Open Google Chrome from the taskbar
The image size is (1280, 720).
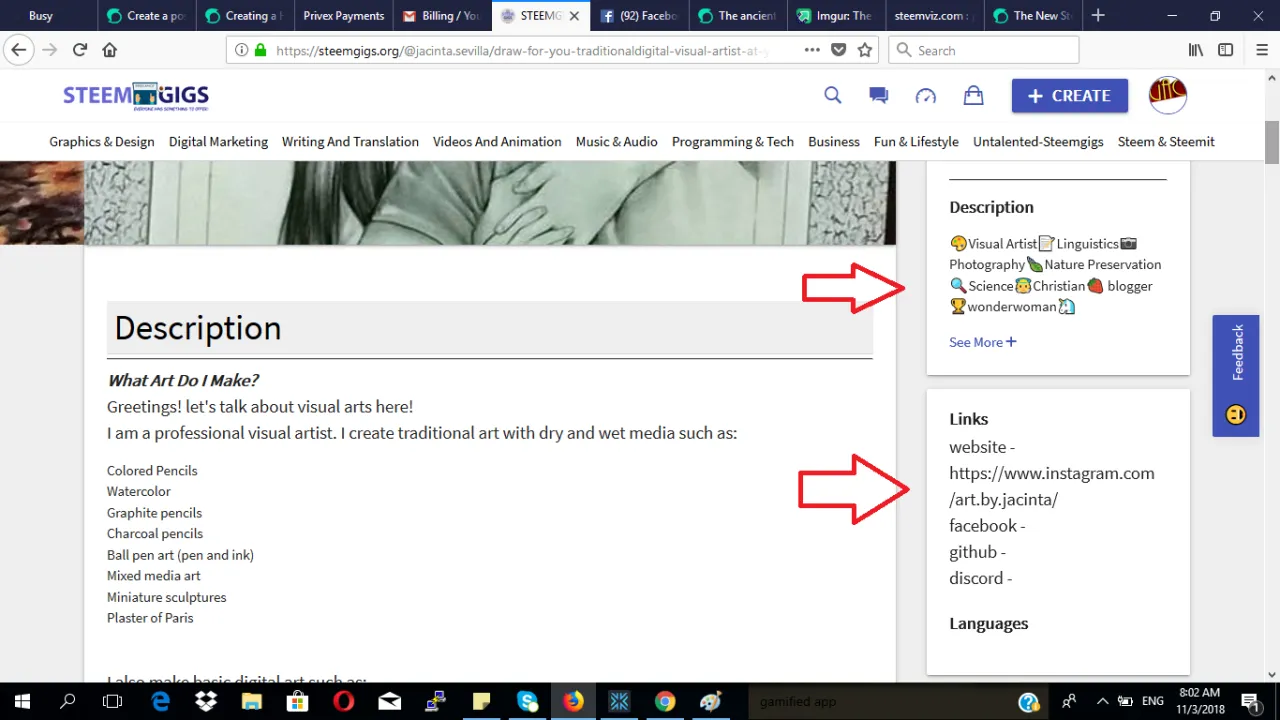click(x=665, y=701)
